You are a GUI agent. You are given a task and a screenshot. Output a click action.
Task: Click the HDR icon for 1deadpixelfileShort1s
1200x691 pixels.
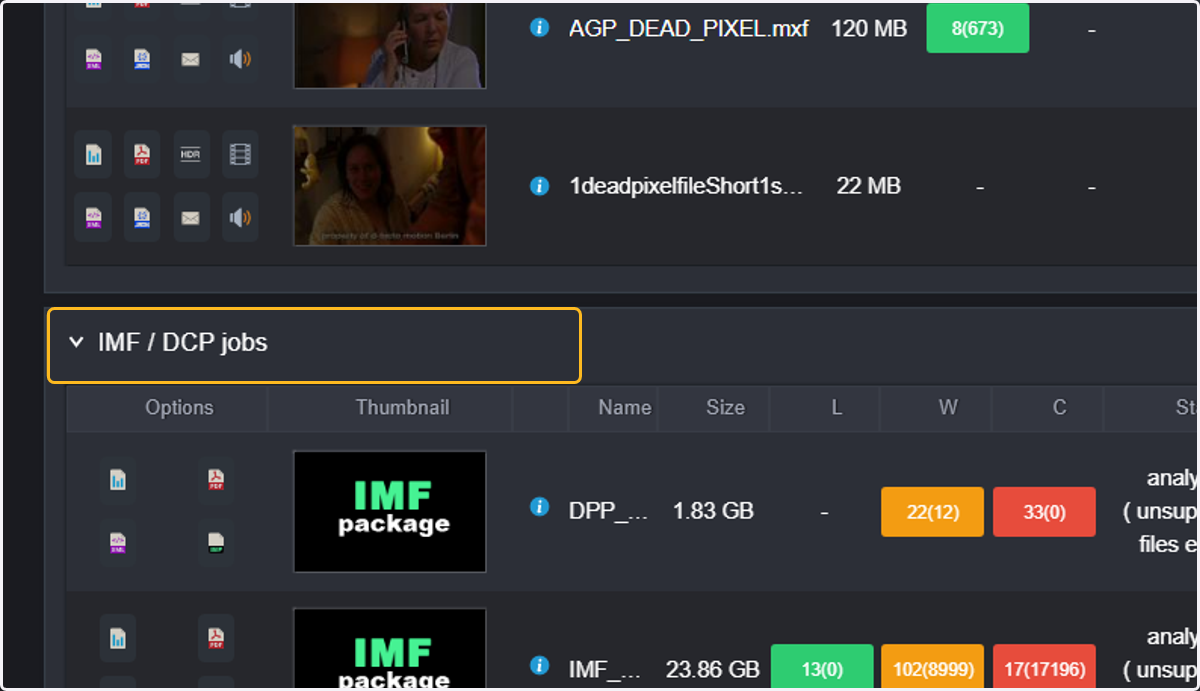(x=191, y=154)
